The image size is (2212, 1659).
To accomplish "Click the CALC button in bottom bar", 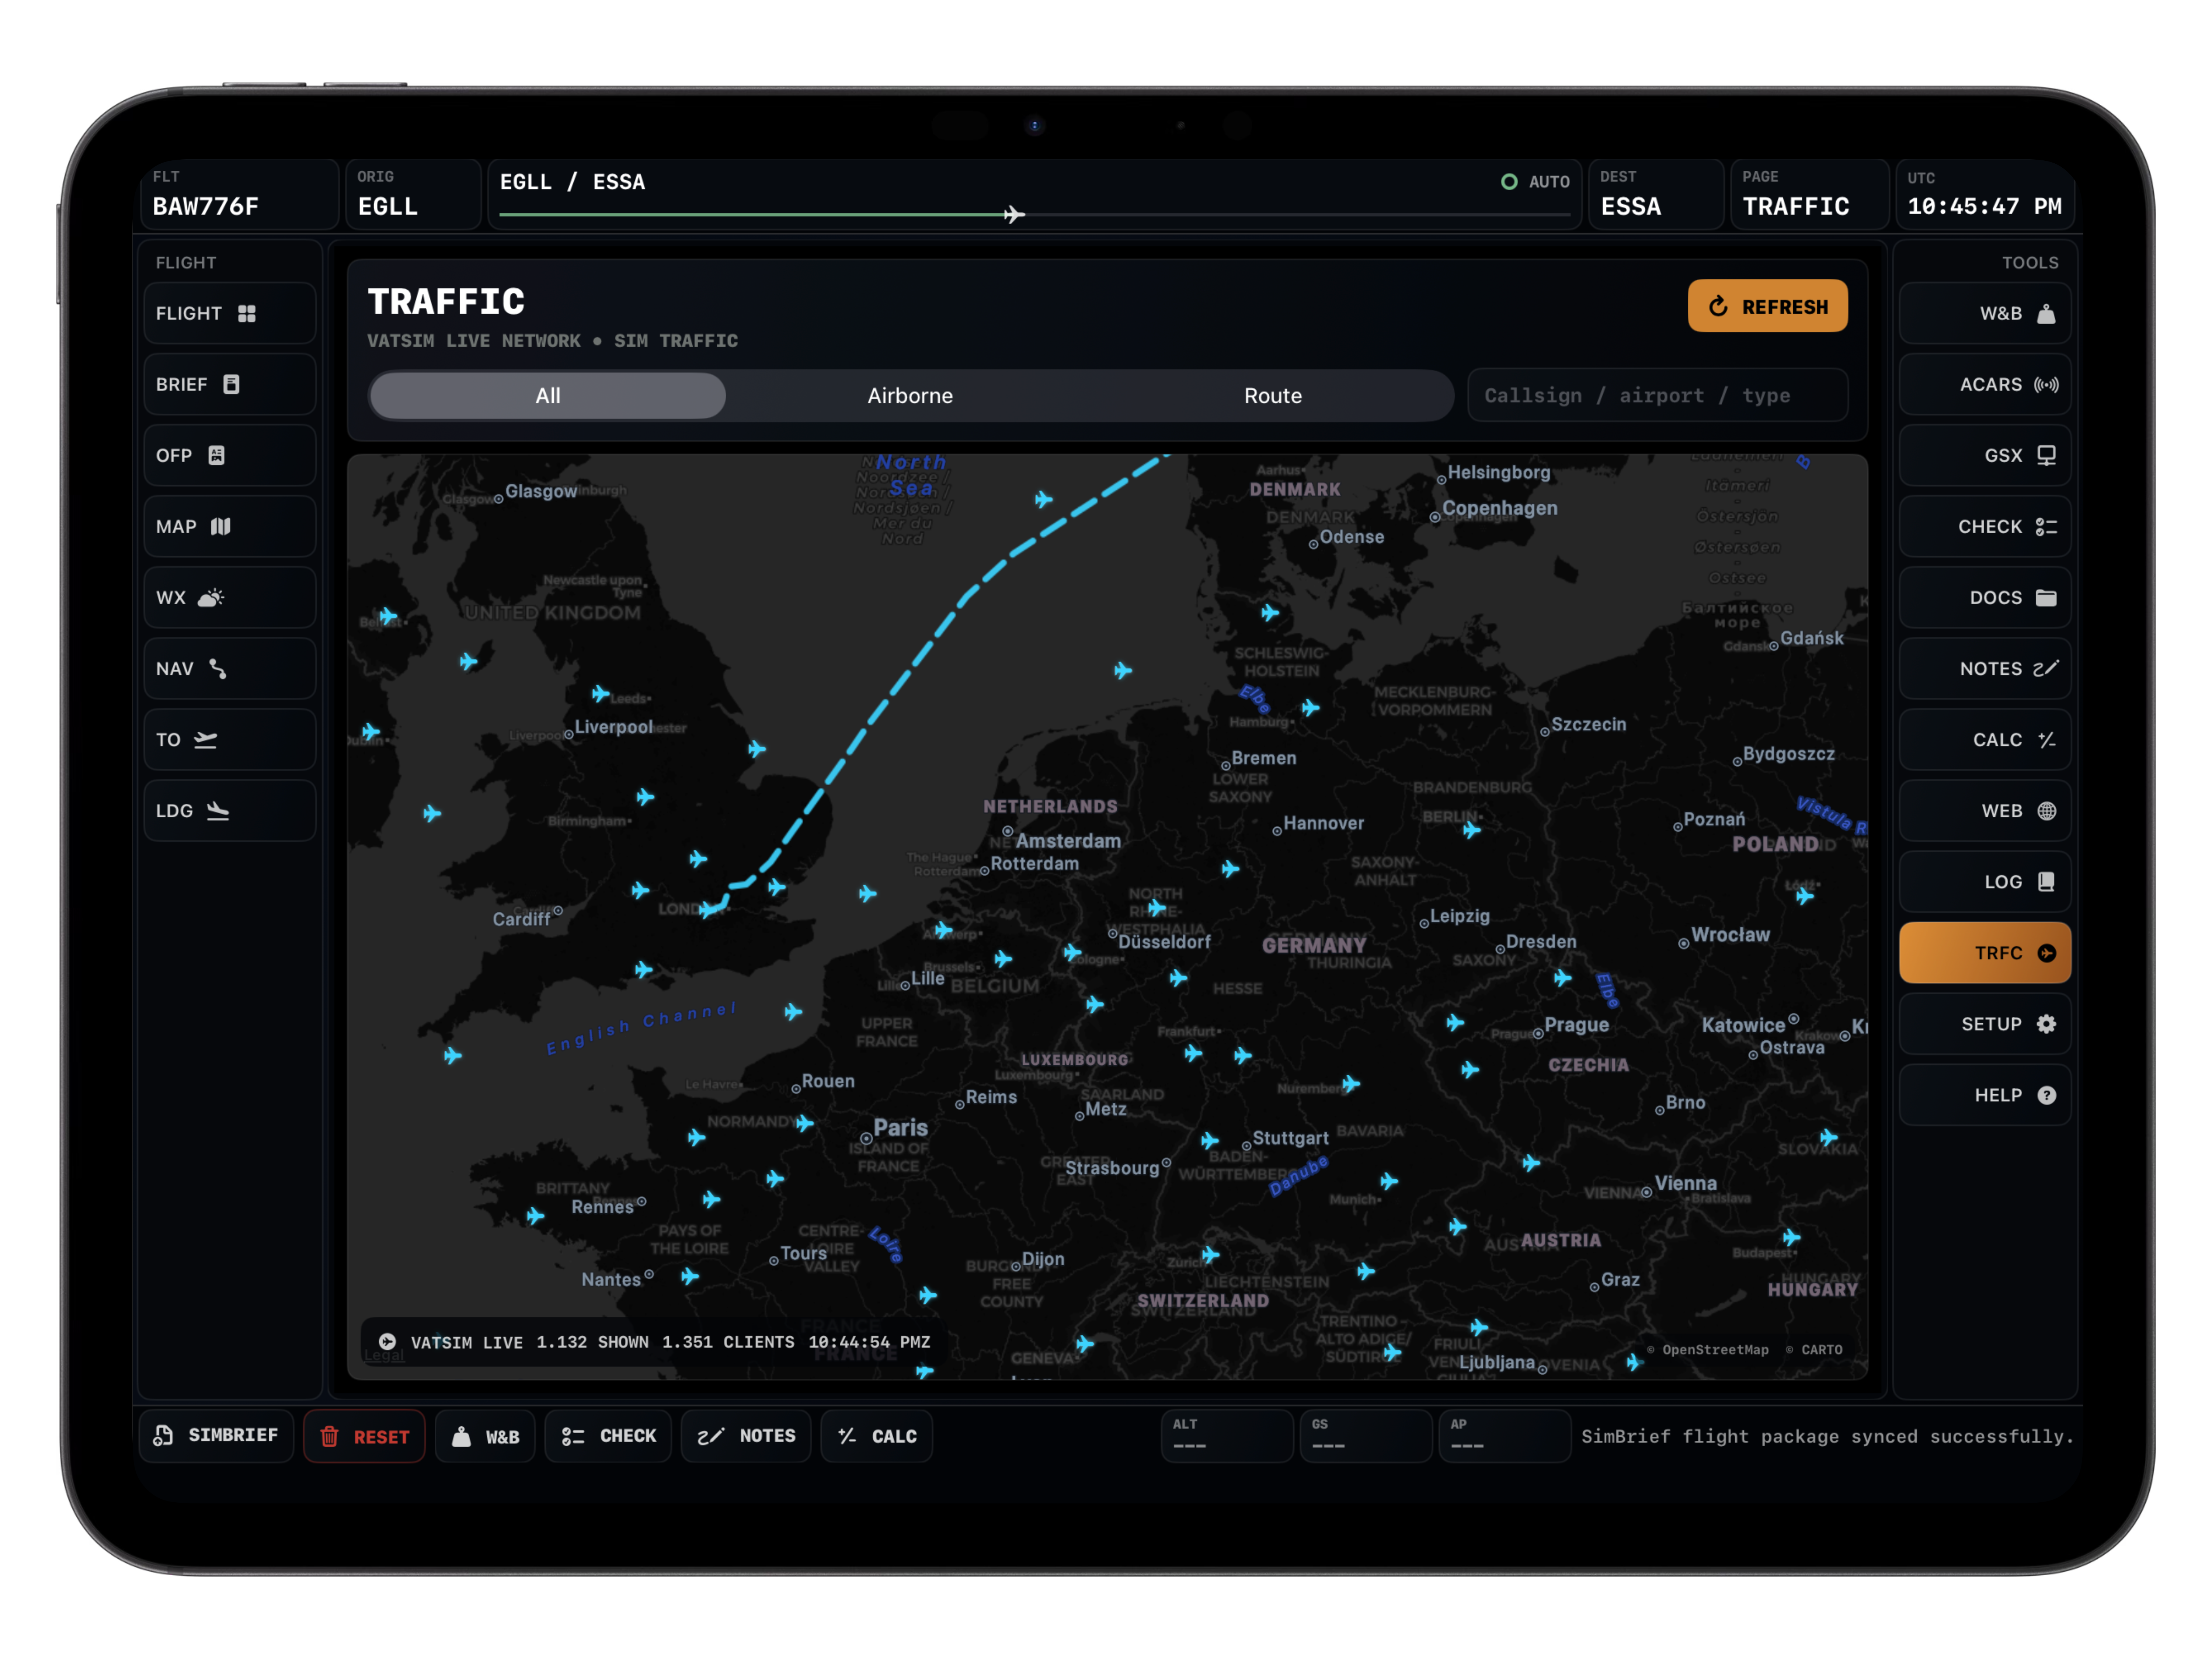I will [x=877, y=1436].
